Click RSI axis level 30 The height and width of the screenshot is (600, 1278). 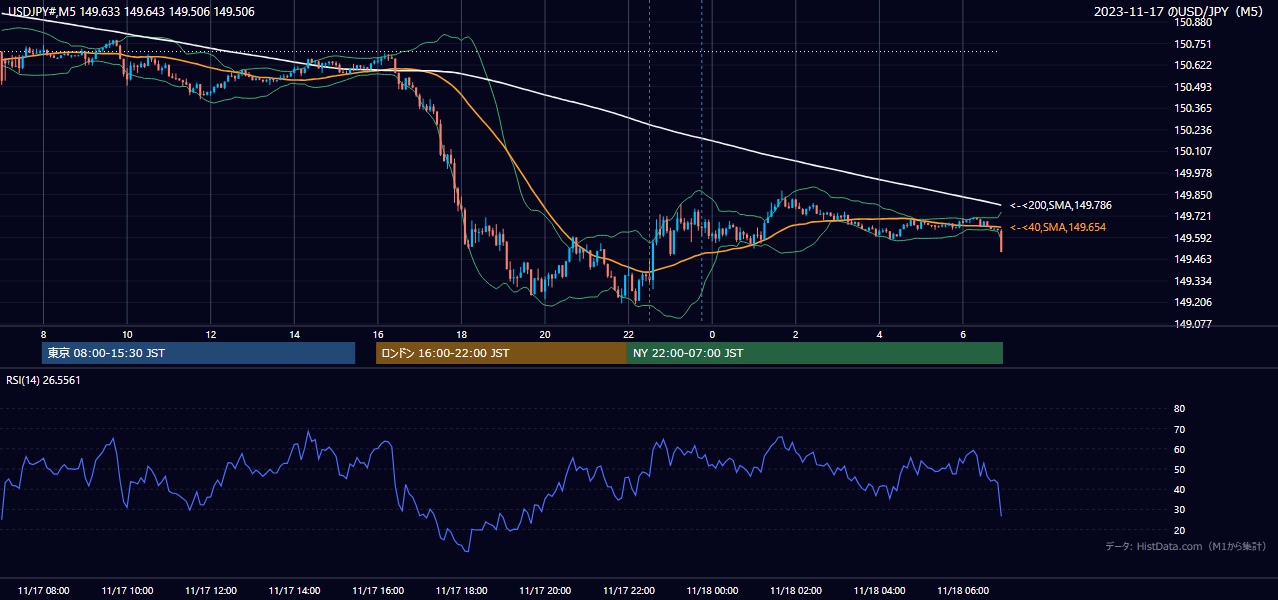pos(1179,510)
